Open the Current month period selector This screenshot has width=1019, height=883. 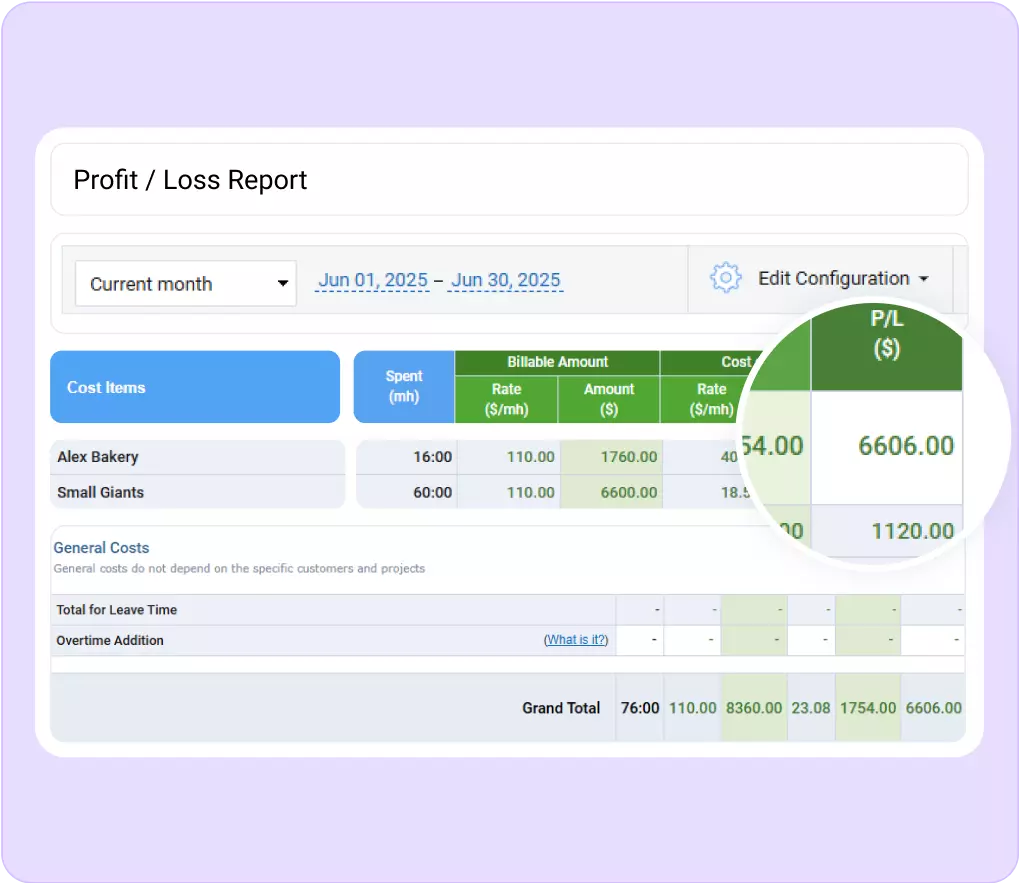tap(185, 283)
